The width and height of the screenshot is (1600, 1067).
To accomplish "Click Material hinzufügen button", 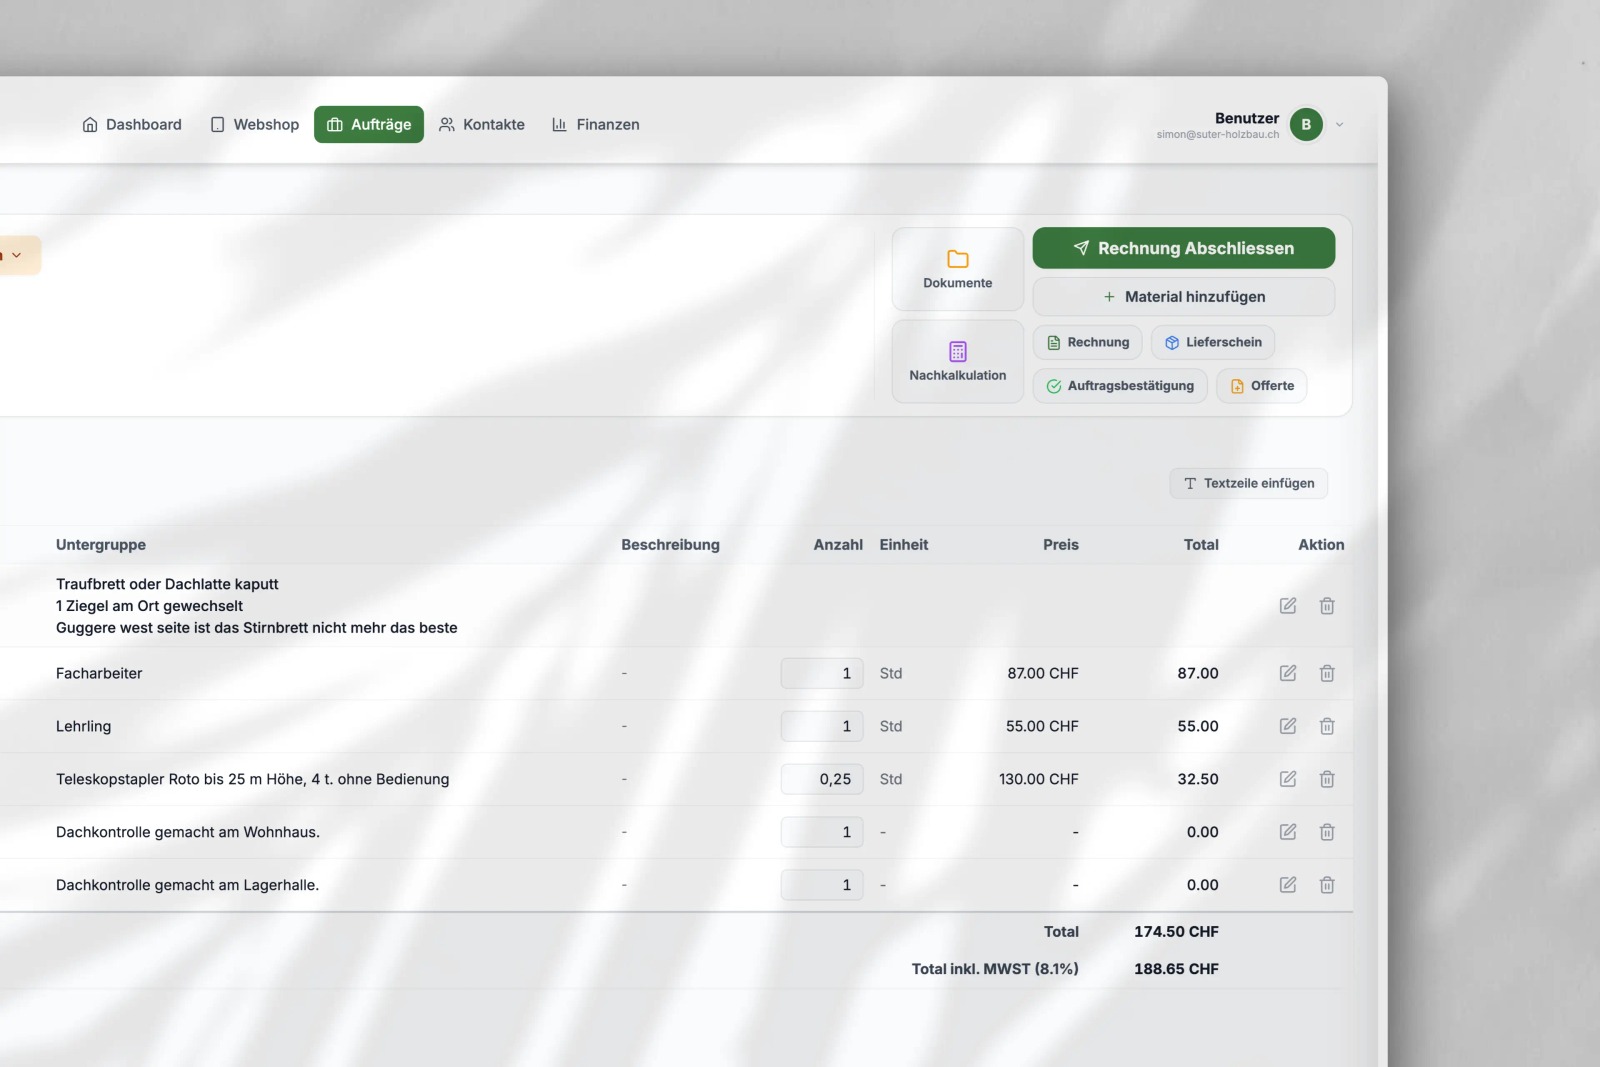I will click(x=1184, y=297).
